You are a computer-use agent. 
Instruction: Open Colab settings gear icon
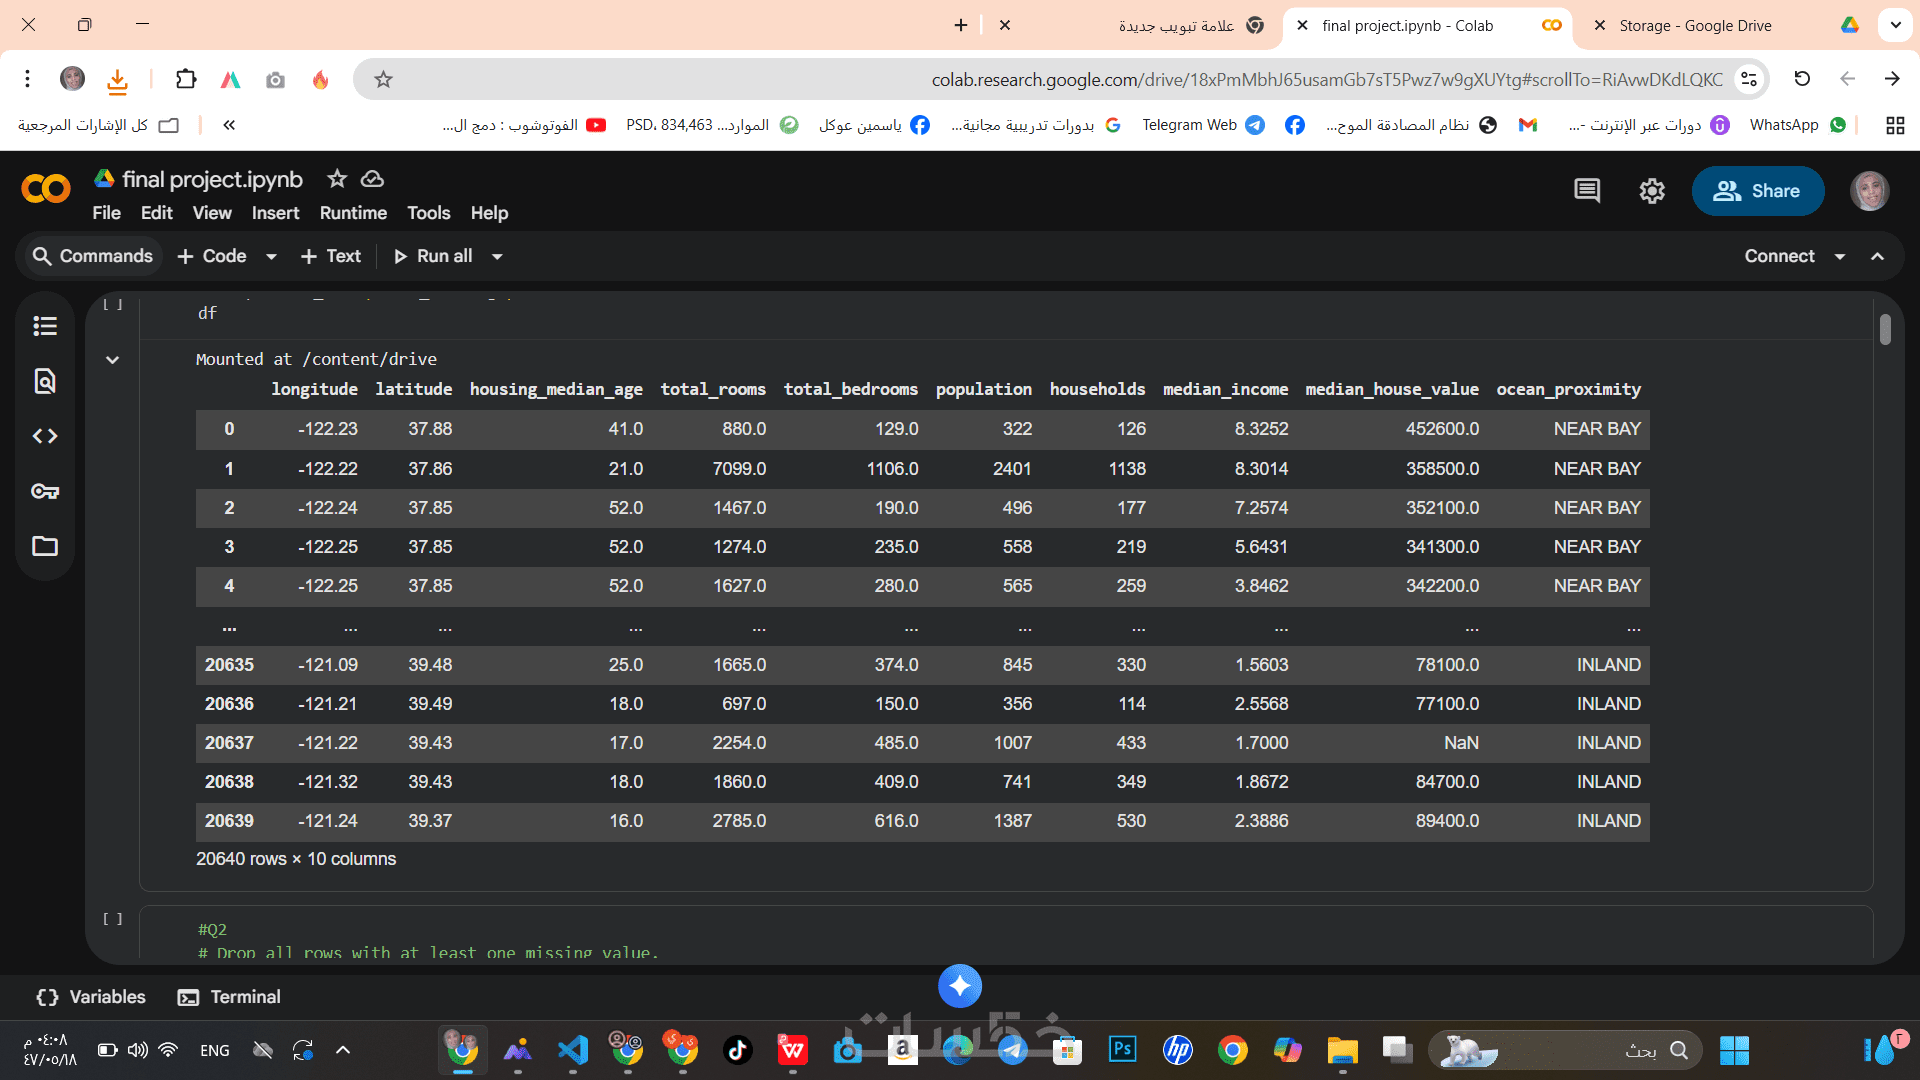[1652, 191]
